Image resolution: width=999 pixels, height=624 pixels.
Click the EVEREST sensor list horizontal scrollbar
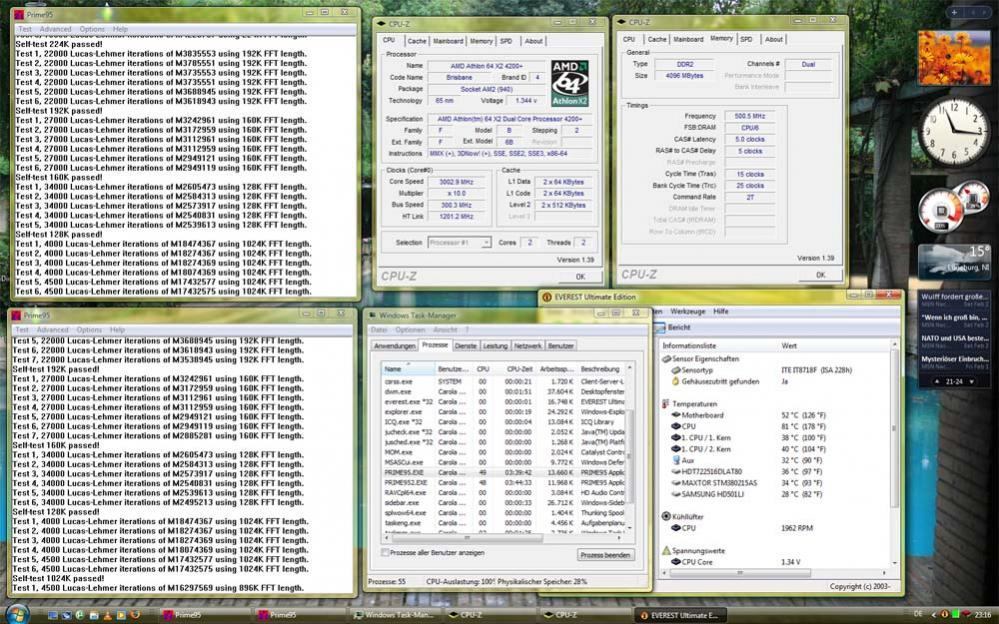tap(775, 573)
